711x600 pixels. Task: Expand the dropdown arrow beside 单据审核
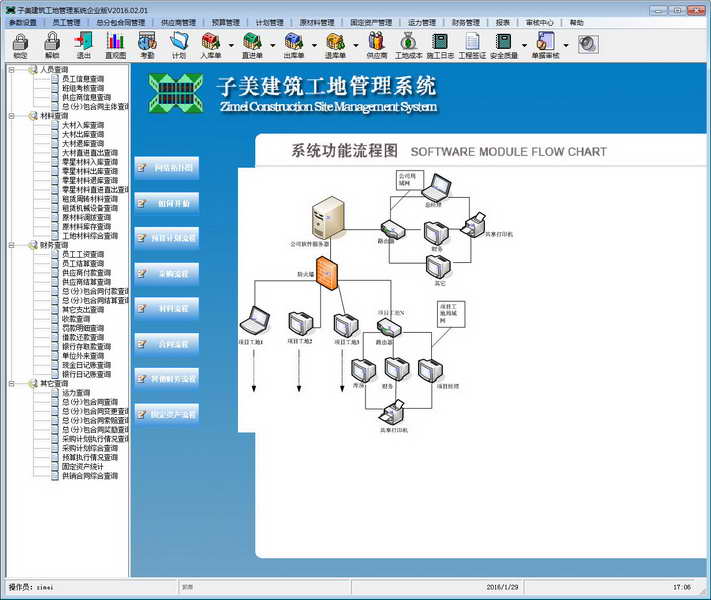pyautogui.click(x=566, y=44)
